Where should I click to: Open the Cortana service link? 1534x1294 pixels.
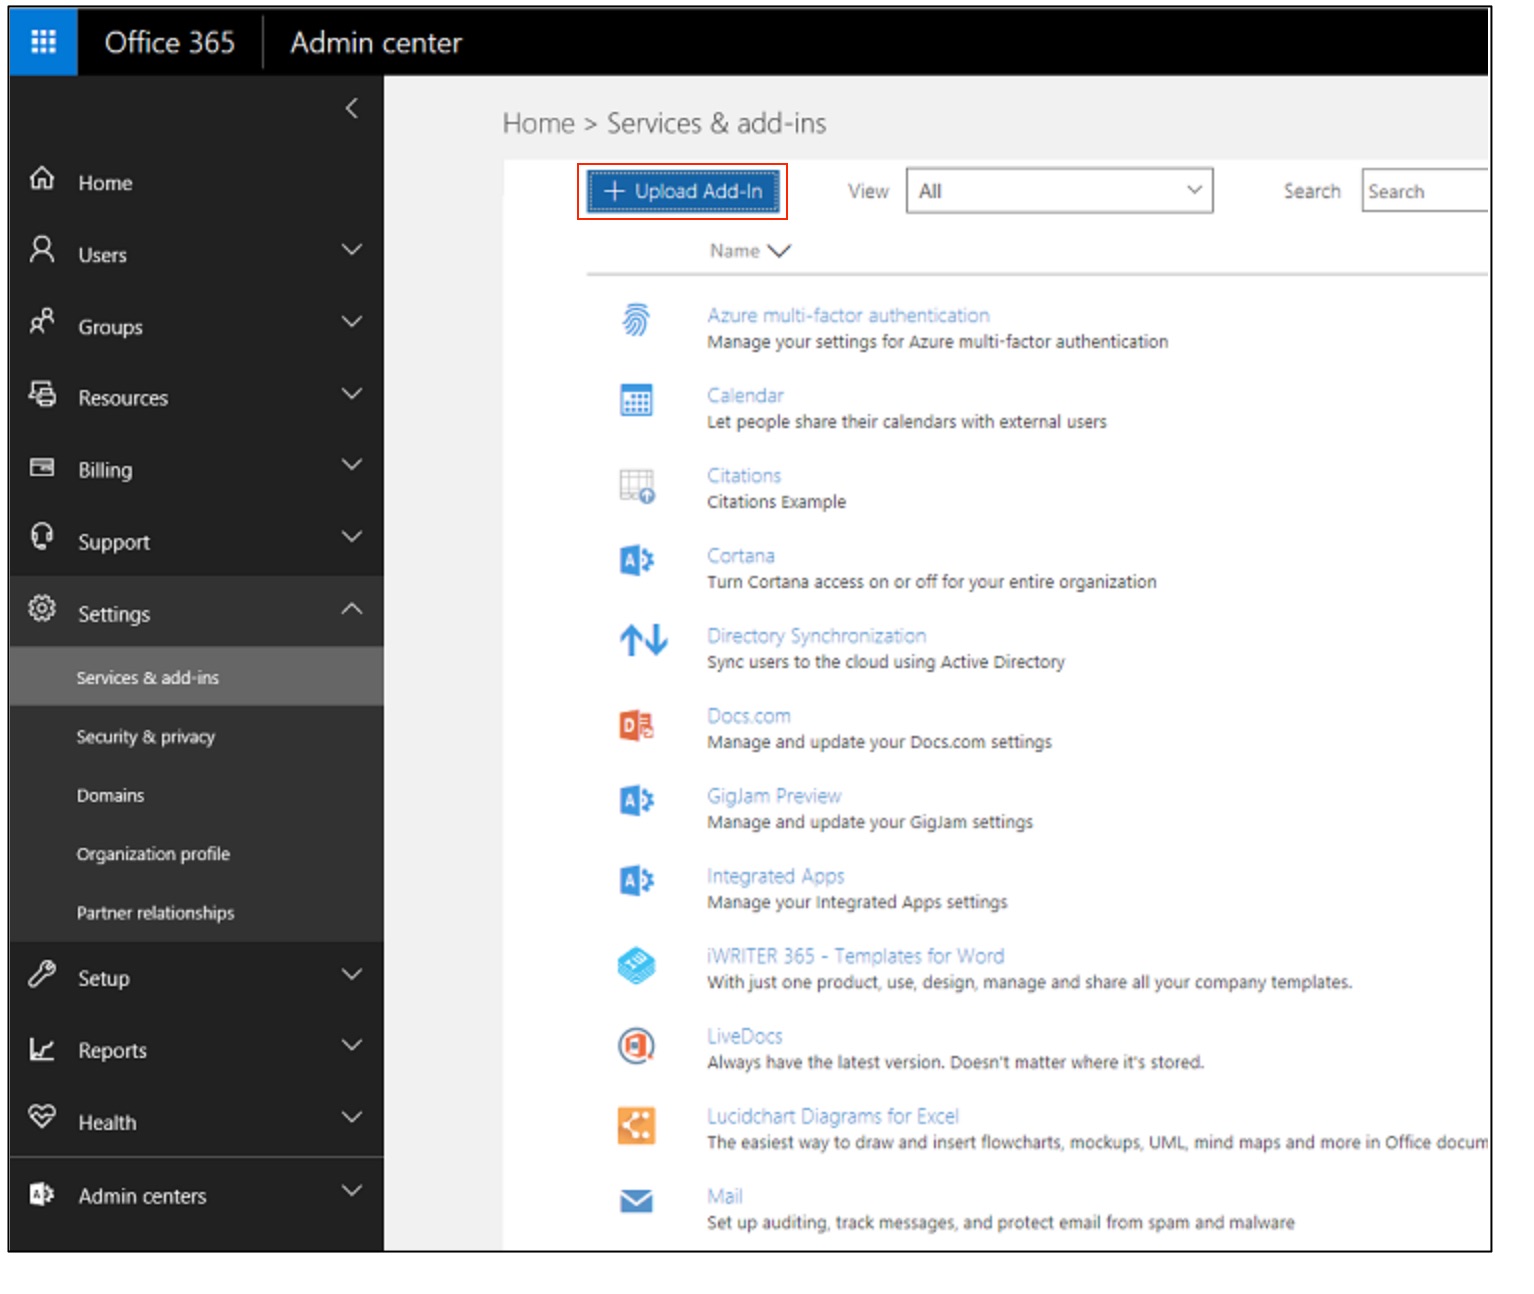click(x=740, y=556)
